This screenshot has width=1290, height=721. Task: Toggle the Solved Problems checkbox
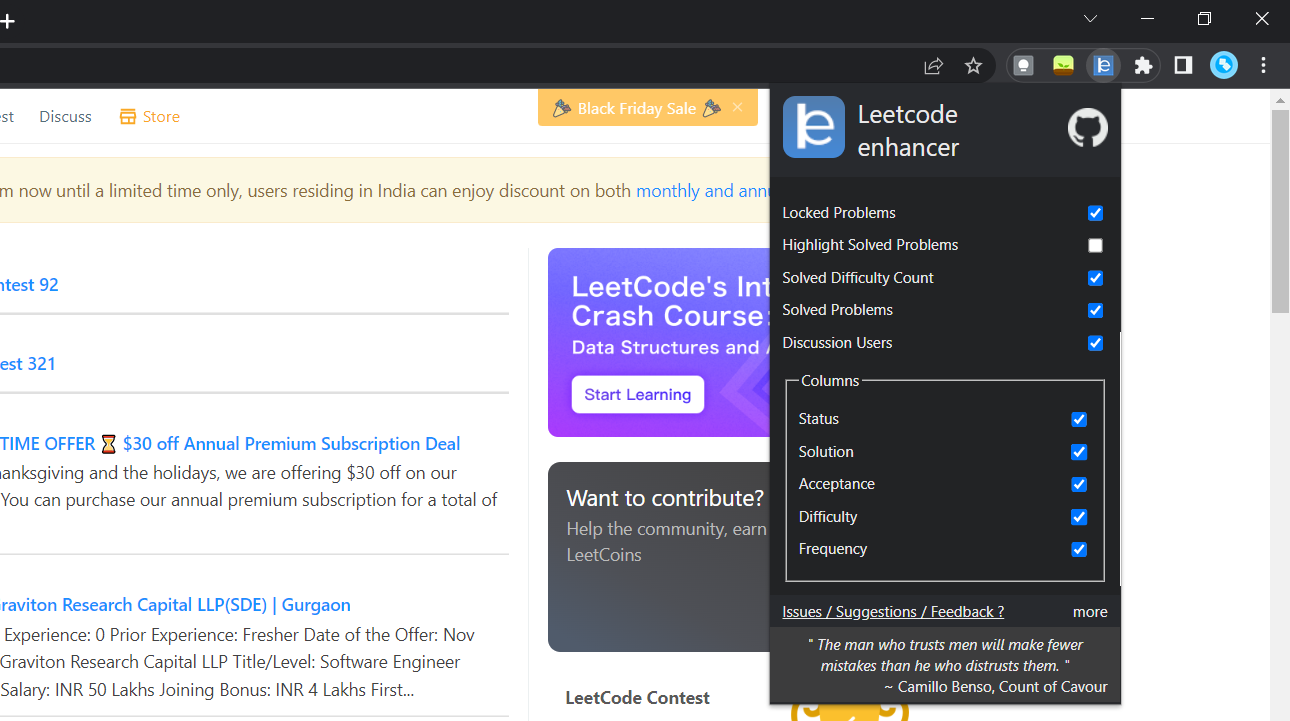point(1095,310)
